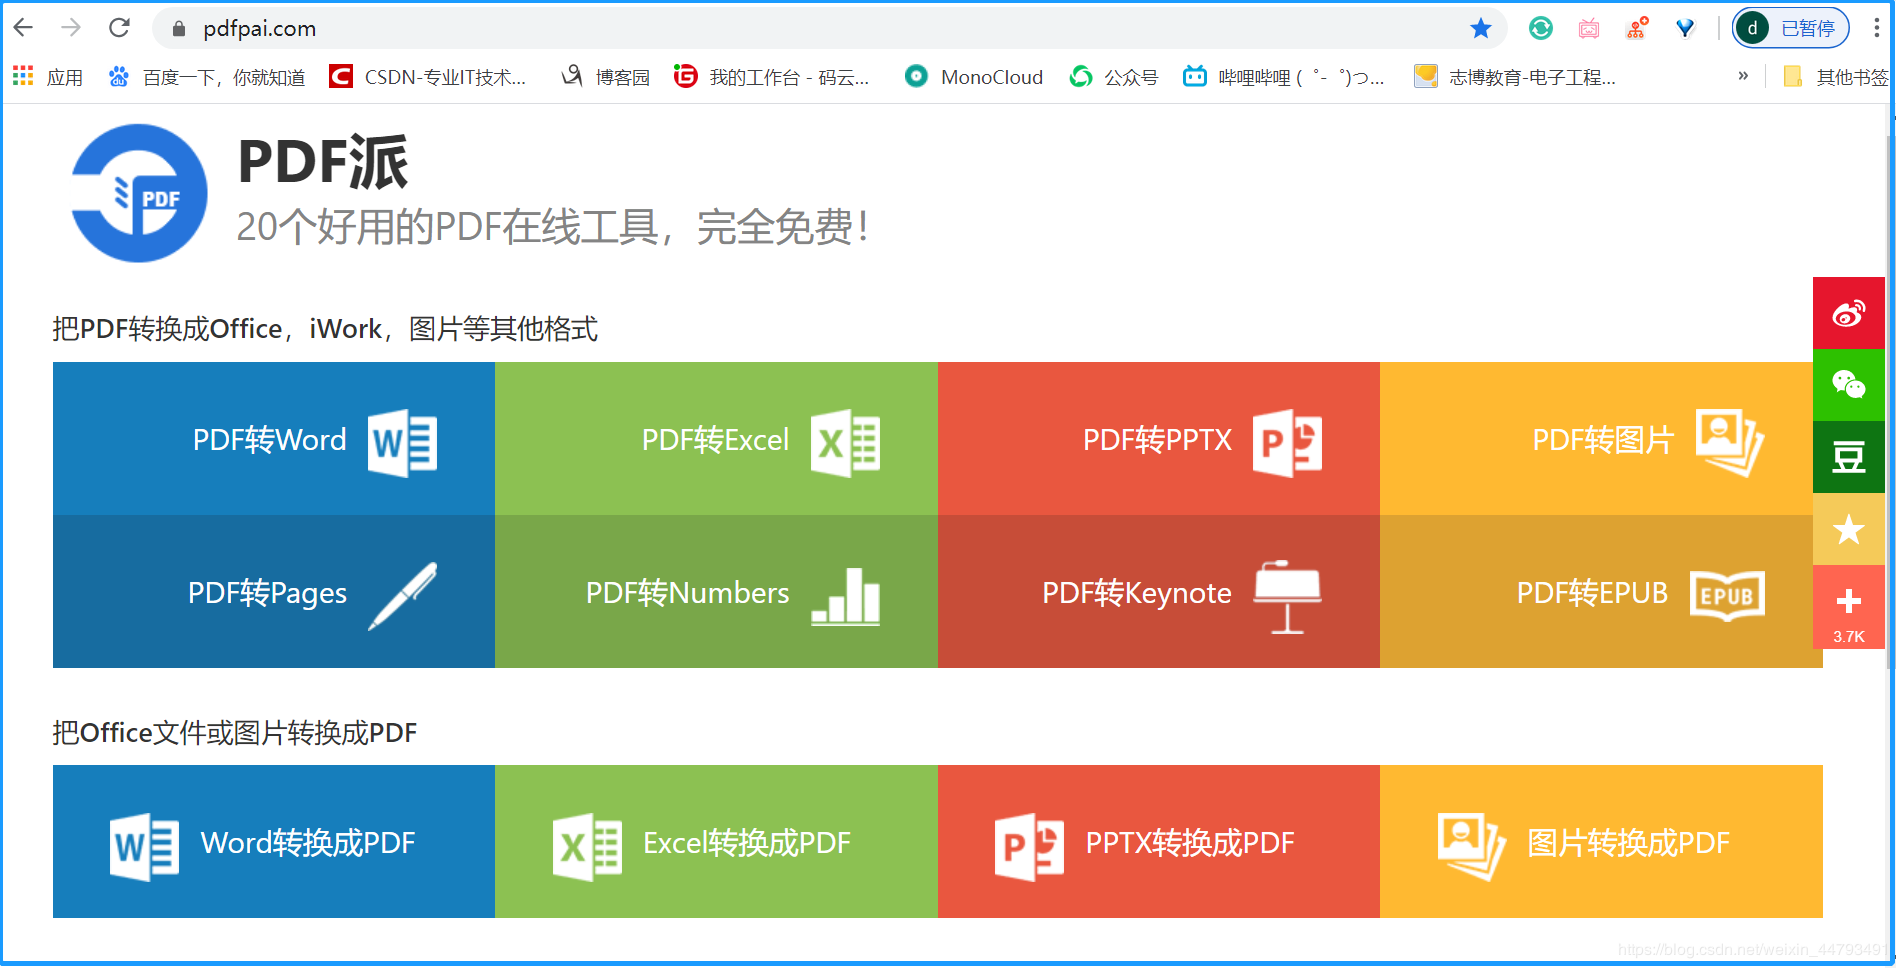Click the address bar showing pdfpai.com
The height and width of the screenshot is (968, 1896).
[830, 28]
